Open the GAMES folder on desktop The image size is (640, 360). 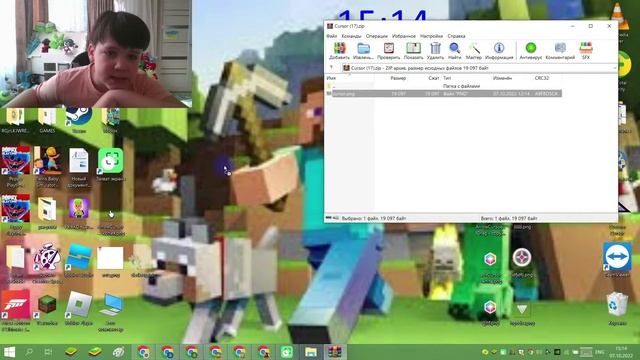click(x=47, y=120)
